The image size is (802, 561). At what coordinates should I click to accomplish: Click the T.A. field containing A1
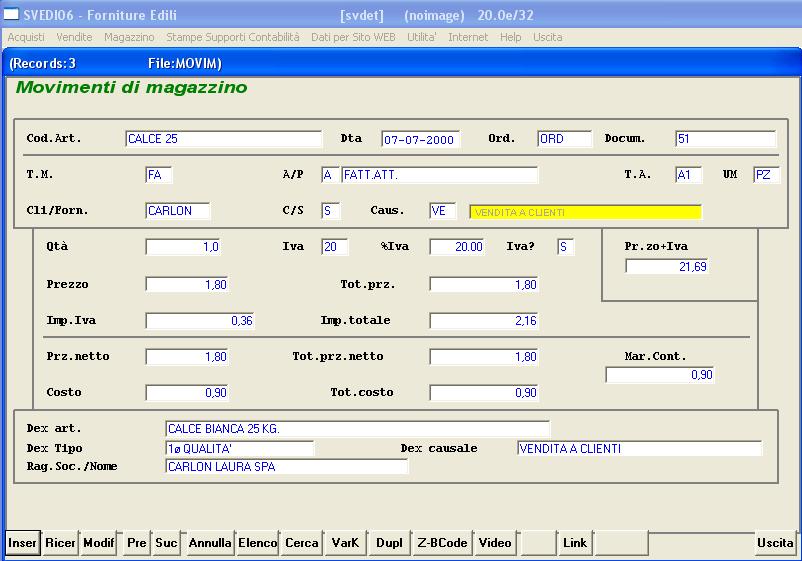pyautogui.click(x=688, y=175)
